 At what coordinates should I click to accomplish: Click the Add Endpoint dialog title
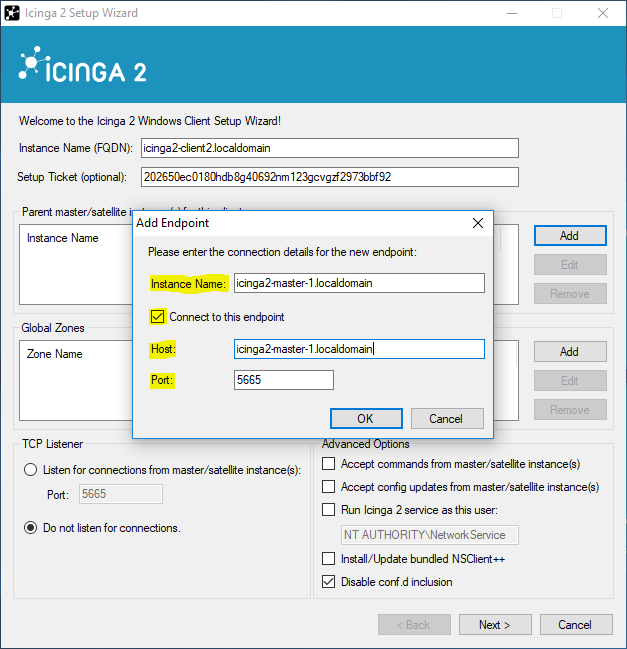(173, 223)
